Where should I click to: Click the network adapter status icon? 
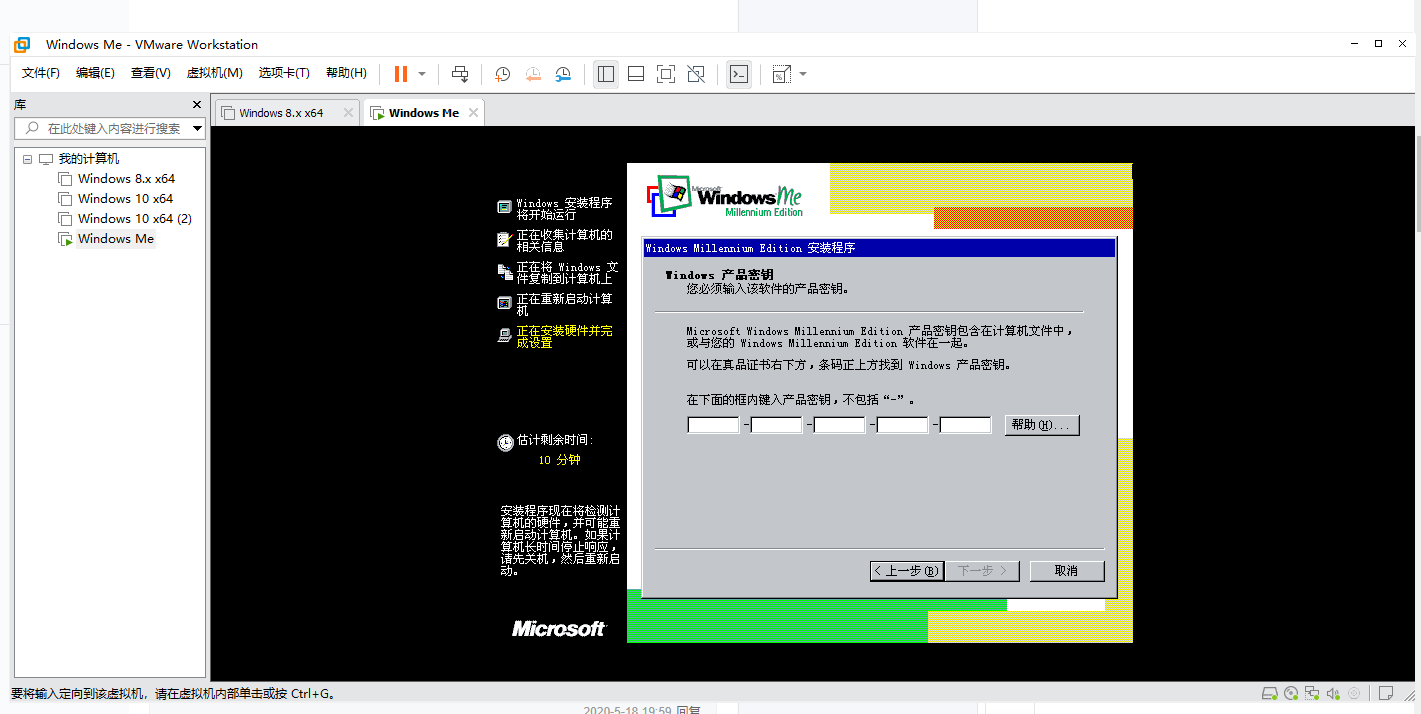tap(1313, 693)
